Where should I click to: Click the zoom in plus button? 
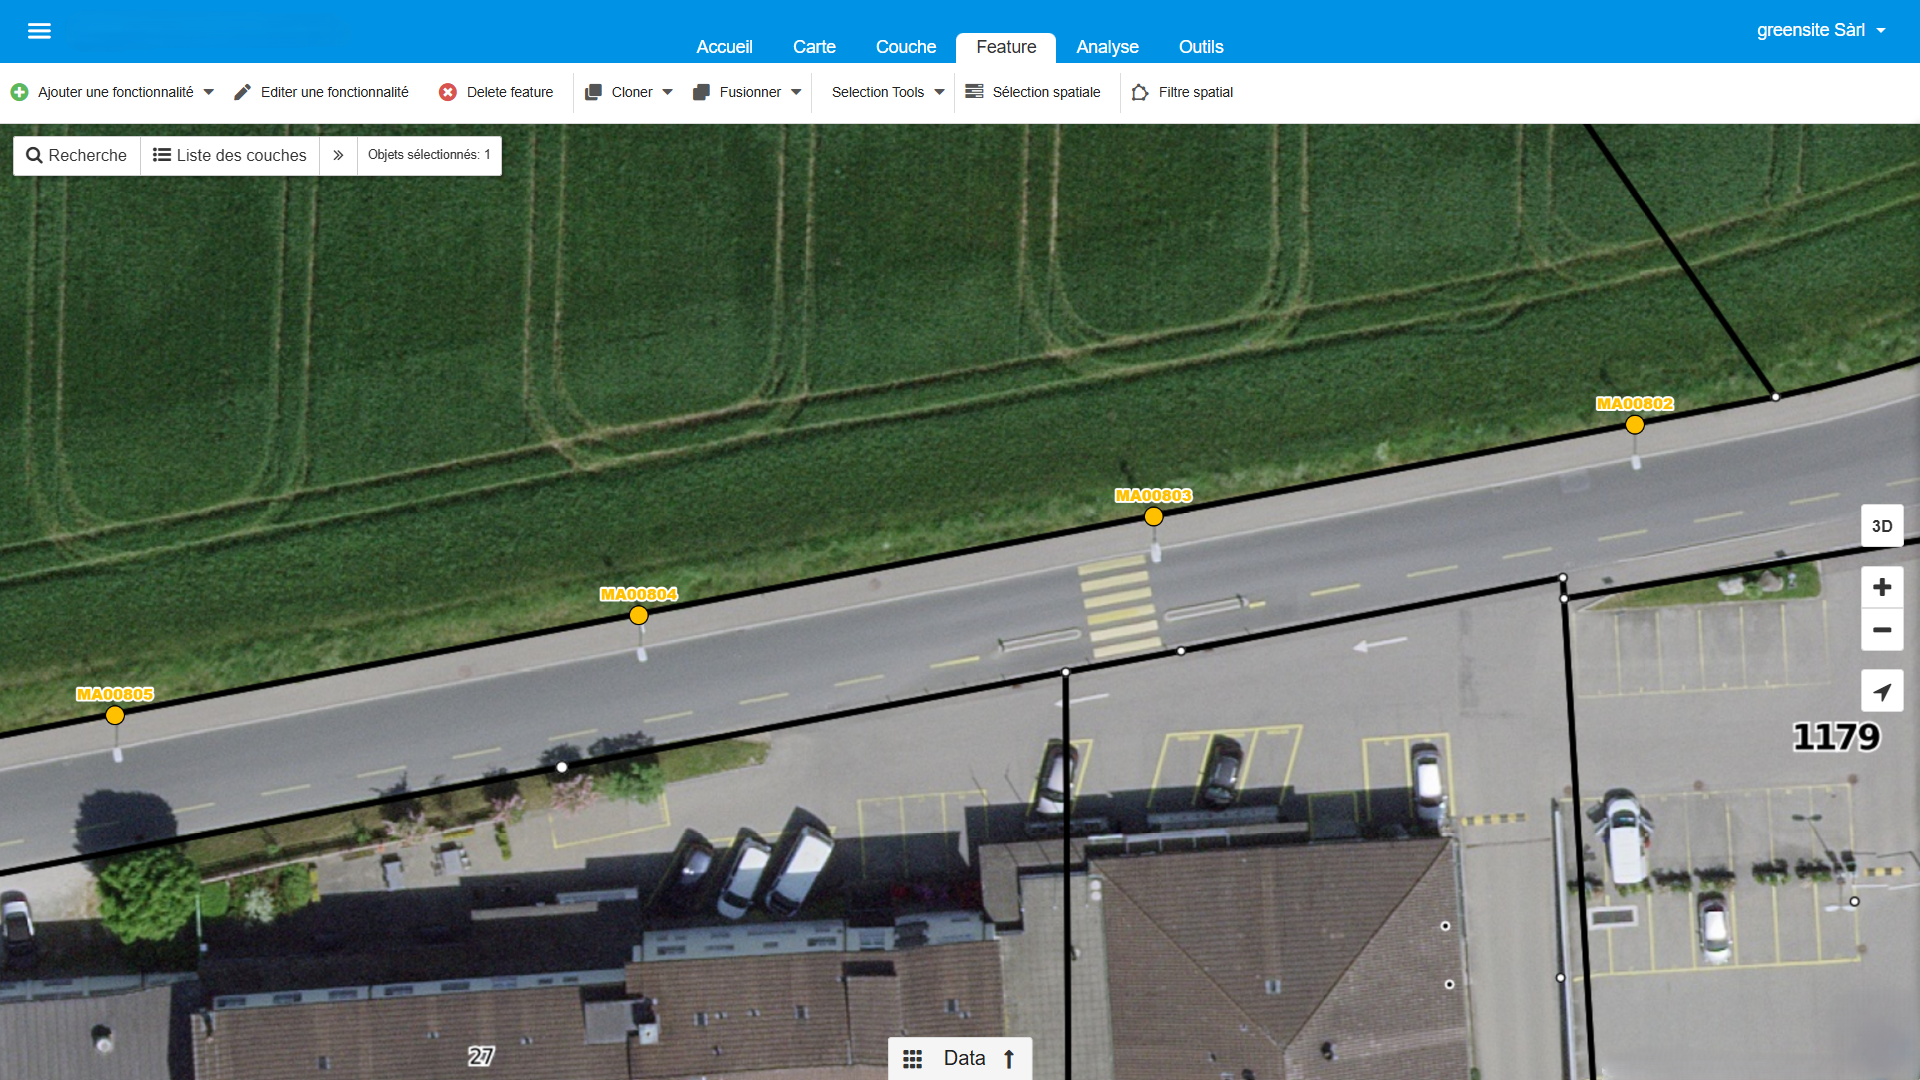coord(1881,587)
